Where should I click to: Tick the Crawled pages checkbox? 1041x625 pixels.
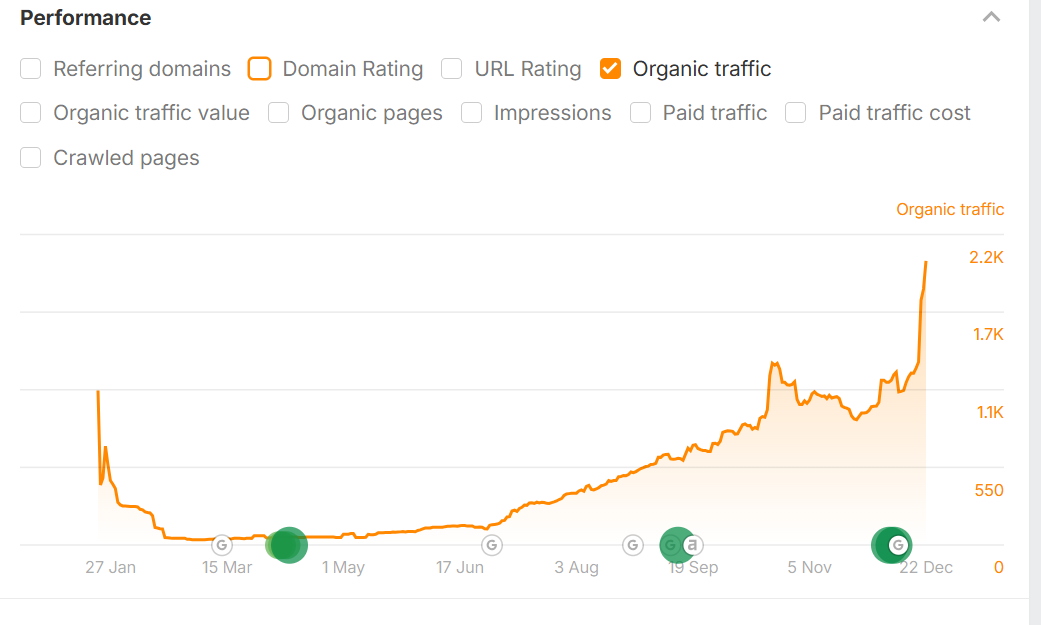point(31,158)
